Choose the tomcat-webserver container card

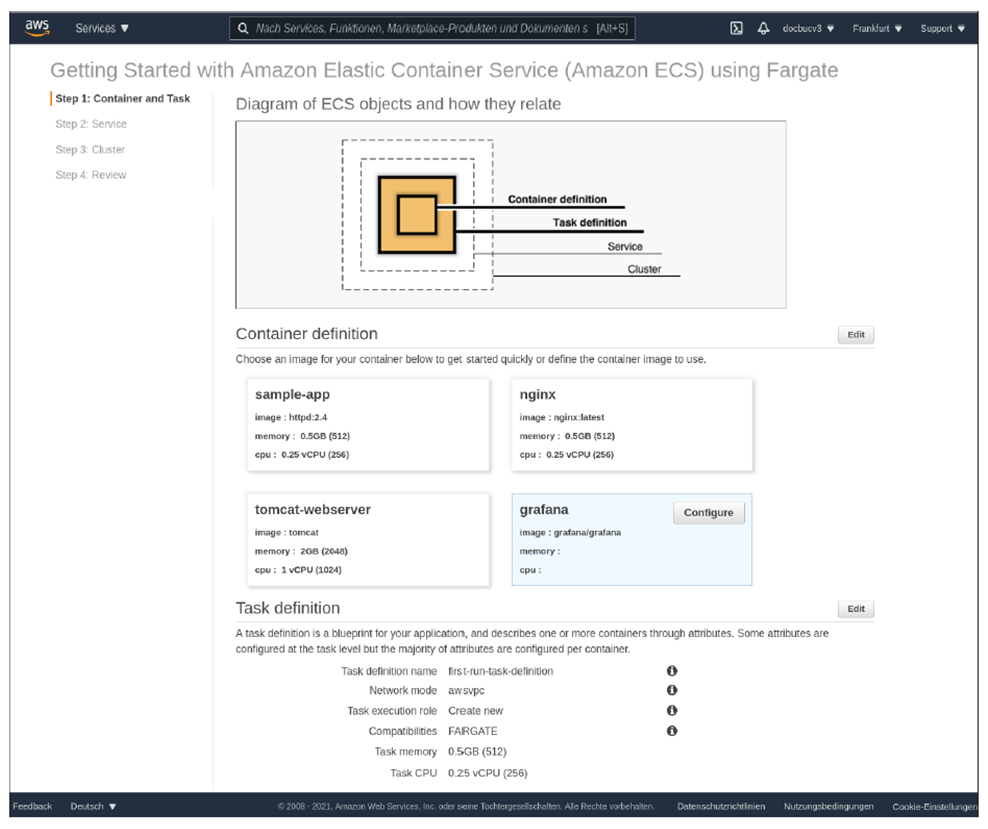pyautogui.click(x=368, y=540)
